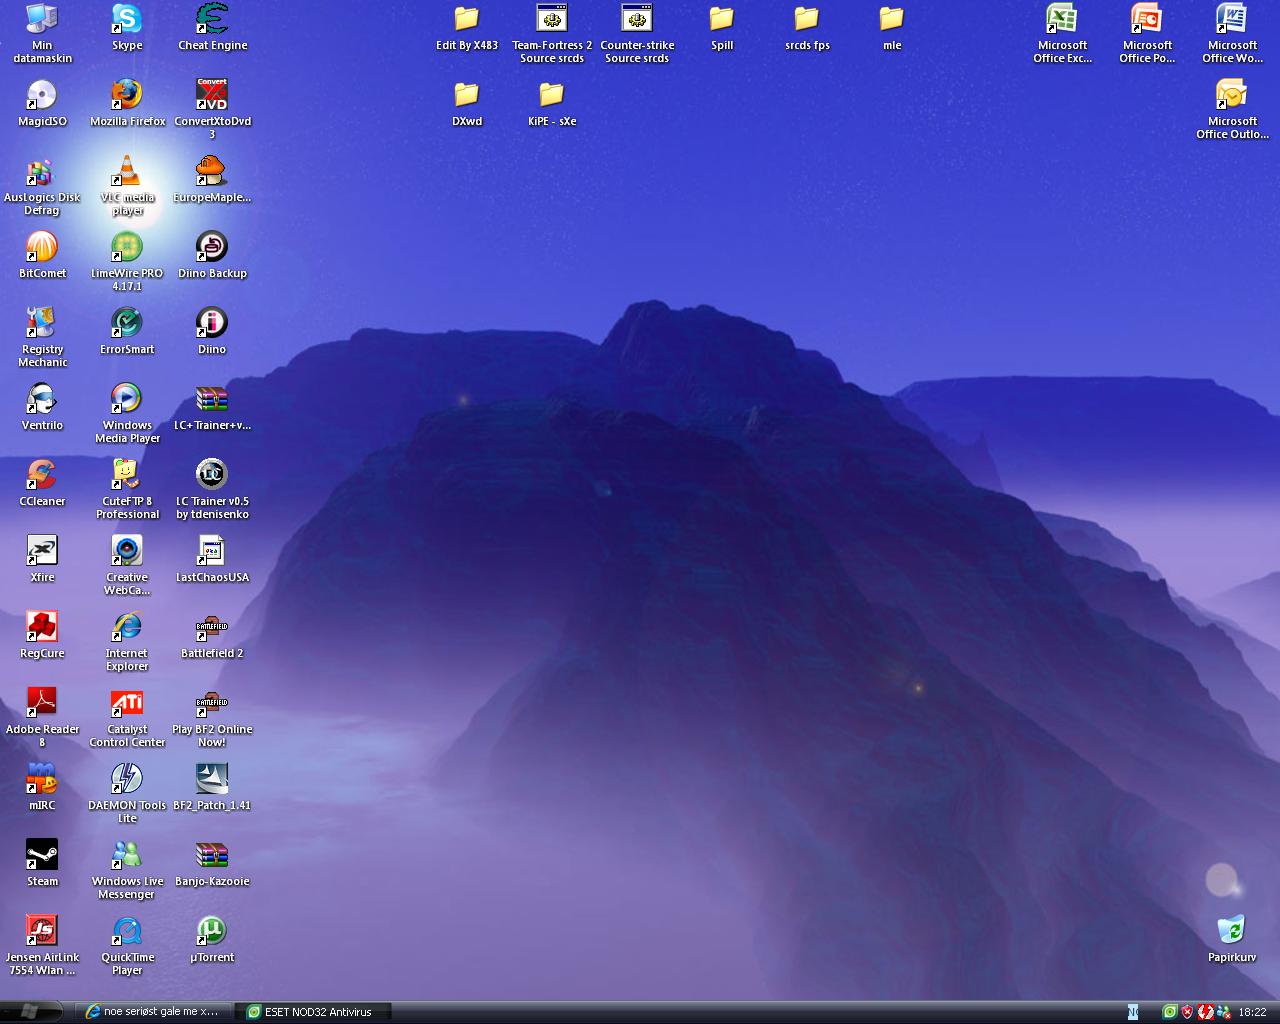Open the BitComet shortcut
Screen dimensions: 1280x1024
[42, 255]
